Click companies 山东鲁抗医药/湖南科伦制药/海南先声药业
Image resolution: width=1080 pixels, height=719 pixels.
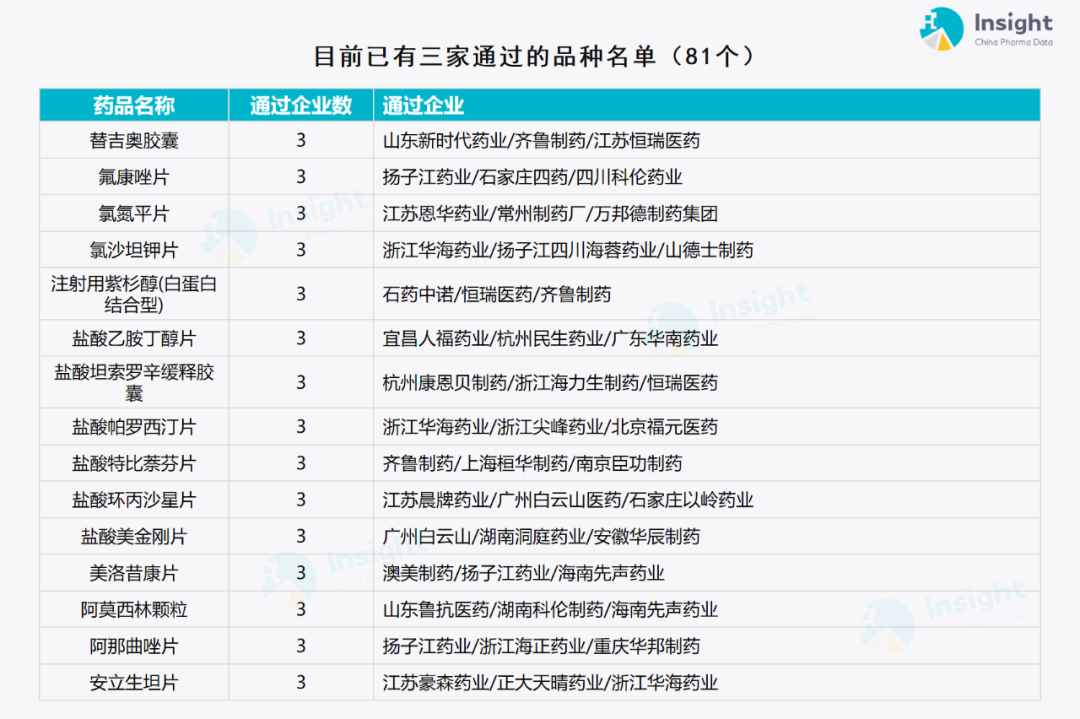pyautogui.click(x=550, y=609)
